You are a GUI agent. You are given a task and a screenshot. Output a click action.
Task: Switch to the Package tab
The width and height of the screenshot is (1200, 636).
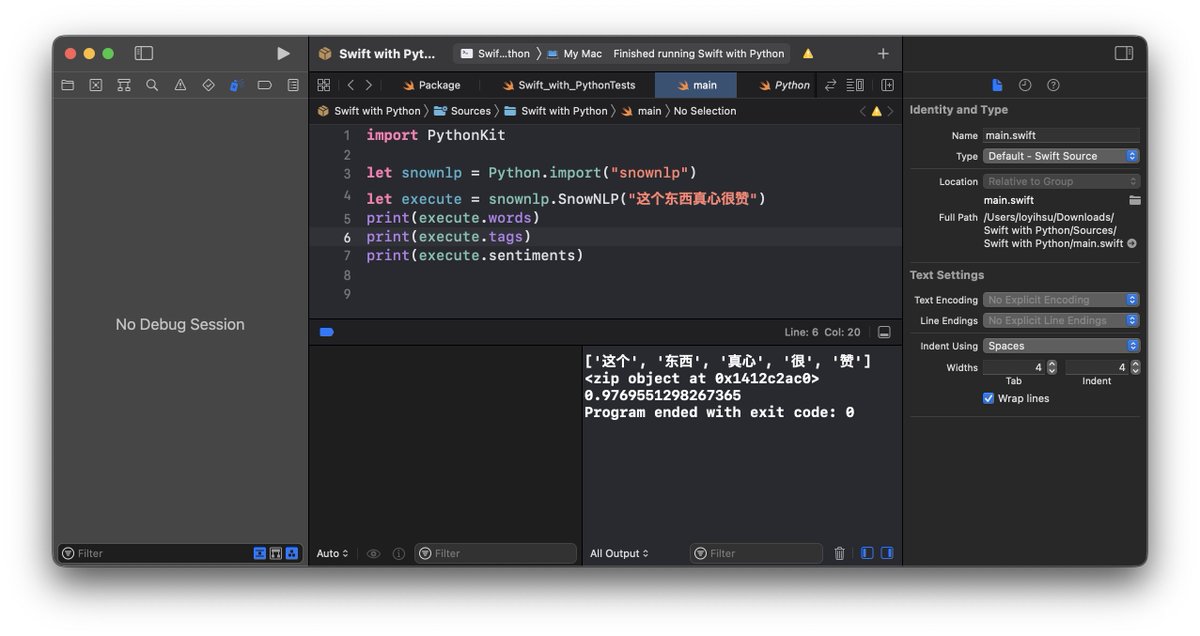432,85
